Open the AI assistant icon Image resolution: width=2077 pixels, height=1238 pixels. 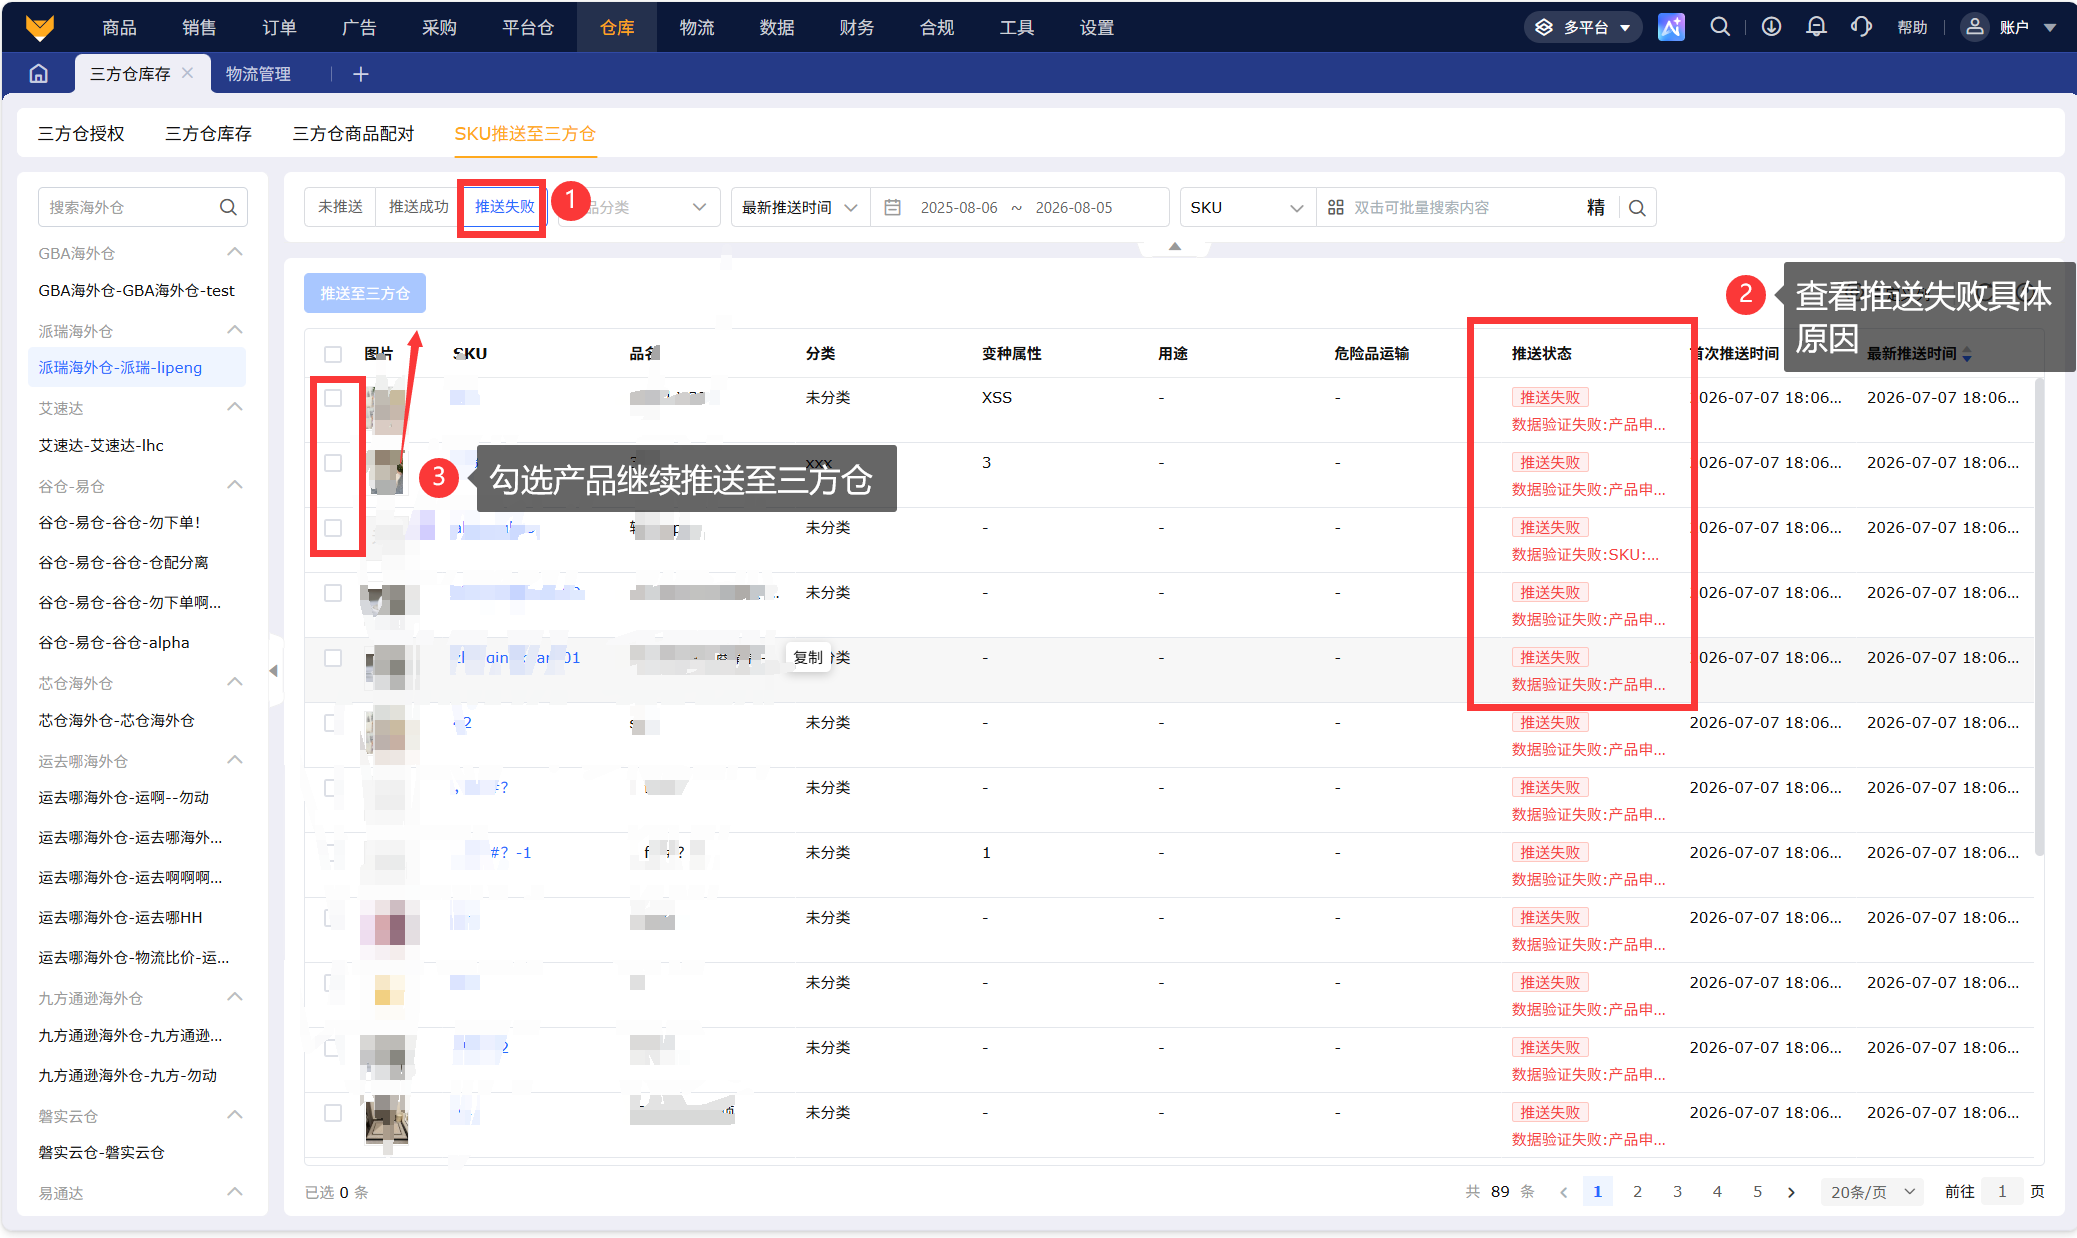(1671, 27)
